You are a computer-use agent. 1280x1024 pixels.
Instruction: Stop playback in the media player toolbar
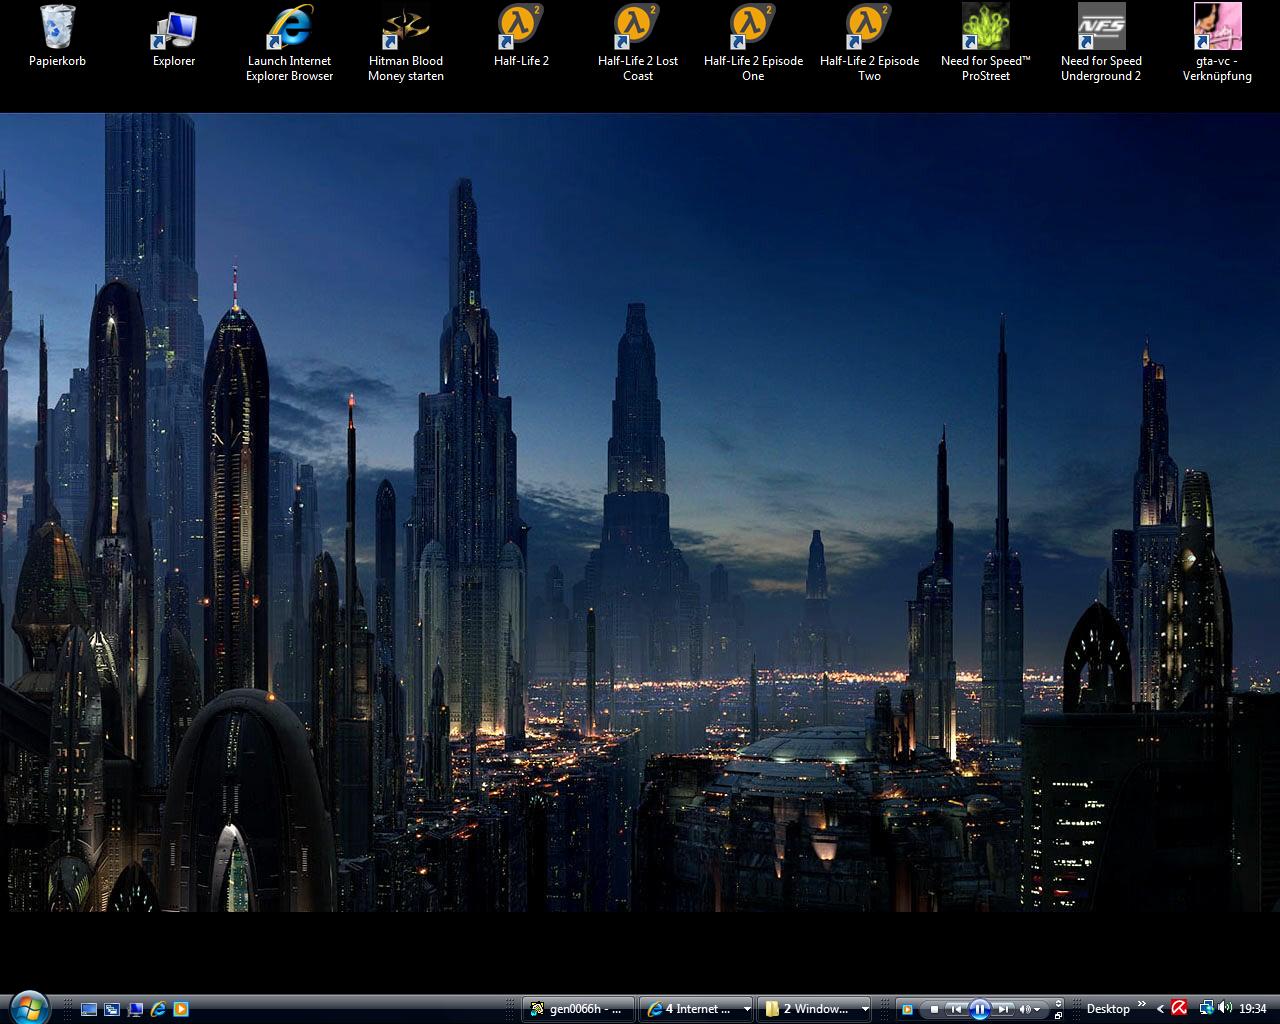[934, 1009]
